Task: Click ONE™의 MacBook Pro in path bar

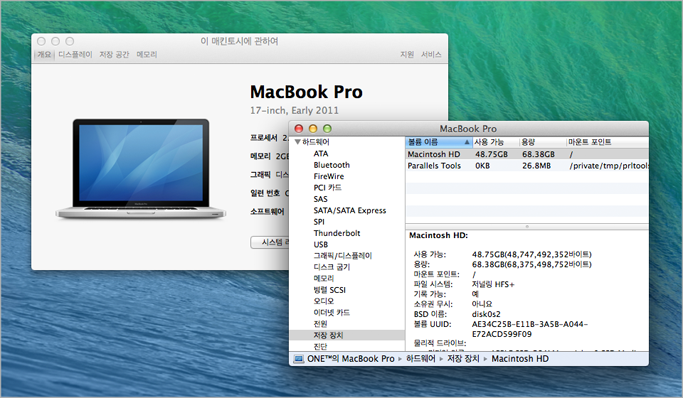Action: tap(351, 359)
